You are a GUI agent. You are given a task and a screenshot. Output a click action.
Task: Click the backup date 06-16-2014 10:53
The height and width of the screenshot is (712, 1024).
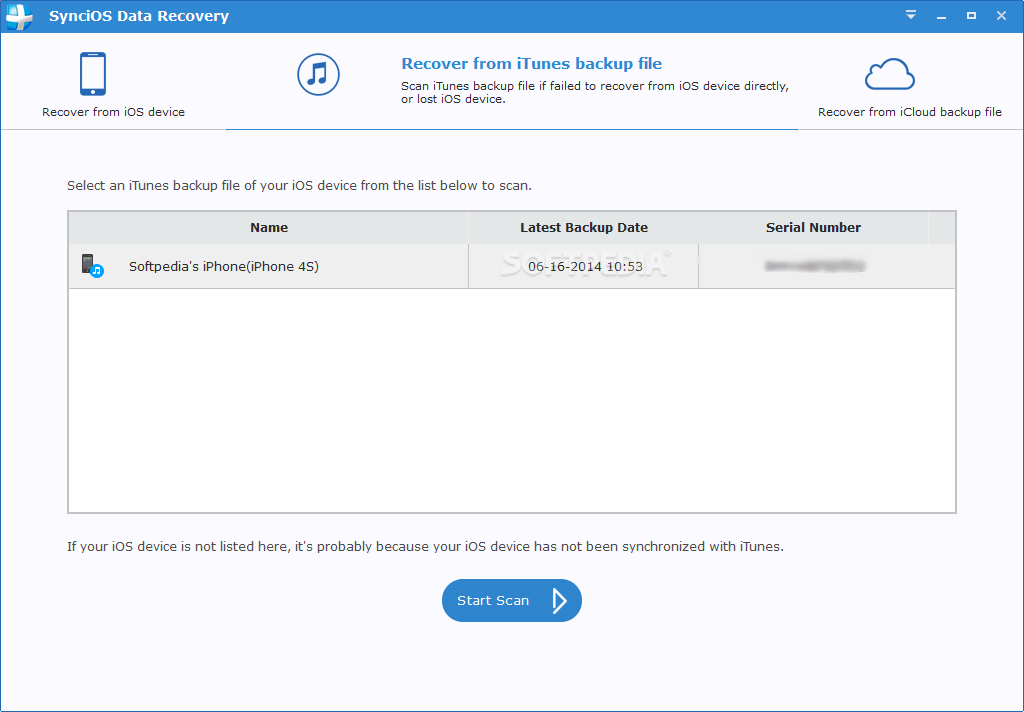tap(585, 267)
